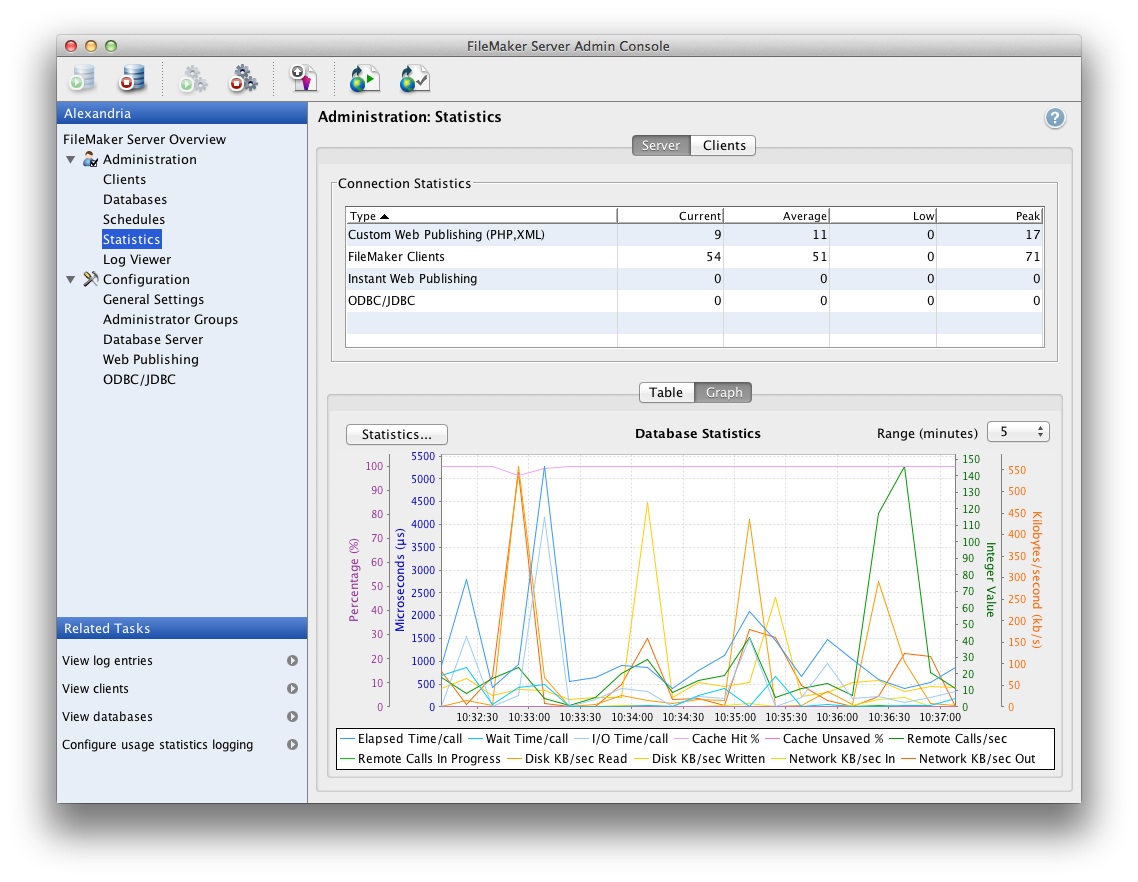
Task: Click Network KB/sec Out legend entry
Action: [x=968, y=759]
